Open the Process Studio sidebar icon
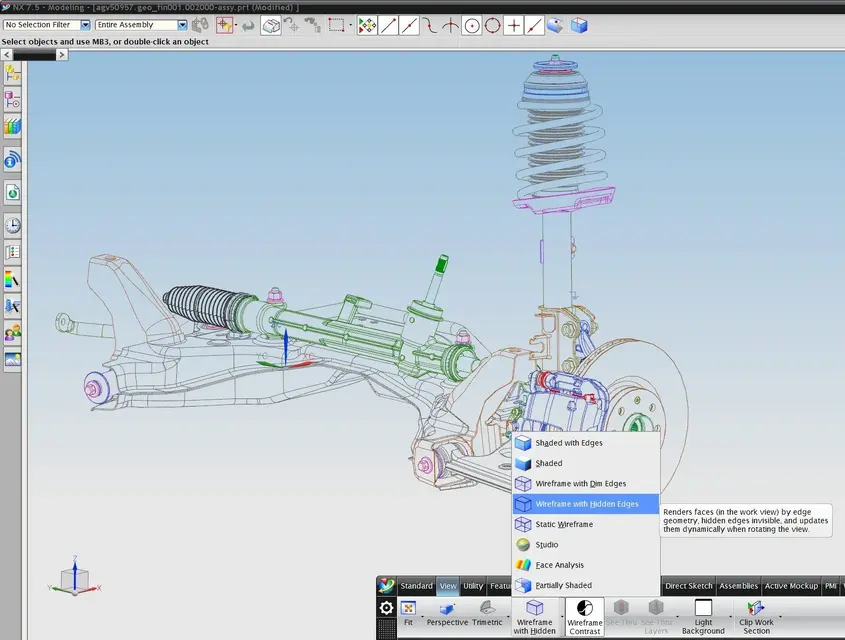Screen dimensions: 845x640 (12, 306)
